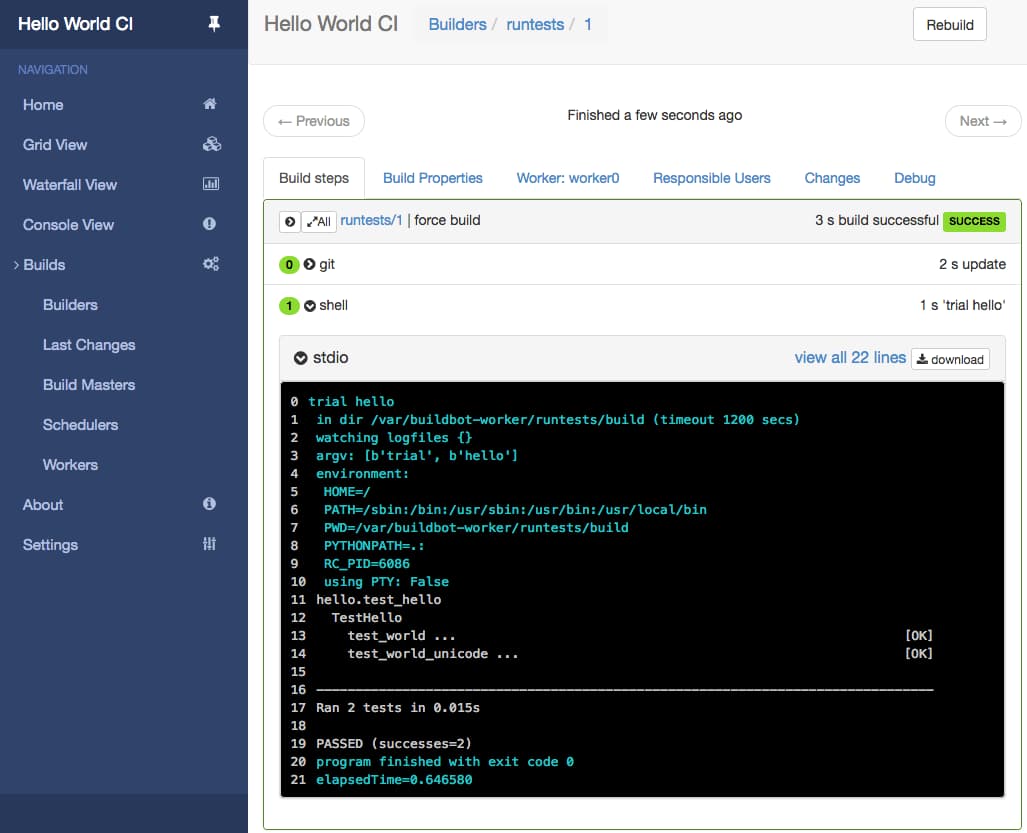Viewport: 1027px width, 833px height.
Task: Click the Waterfall View chart icon
Action: (211, 184)
